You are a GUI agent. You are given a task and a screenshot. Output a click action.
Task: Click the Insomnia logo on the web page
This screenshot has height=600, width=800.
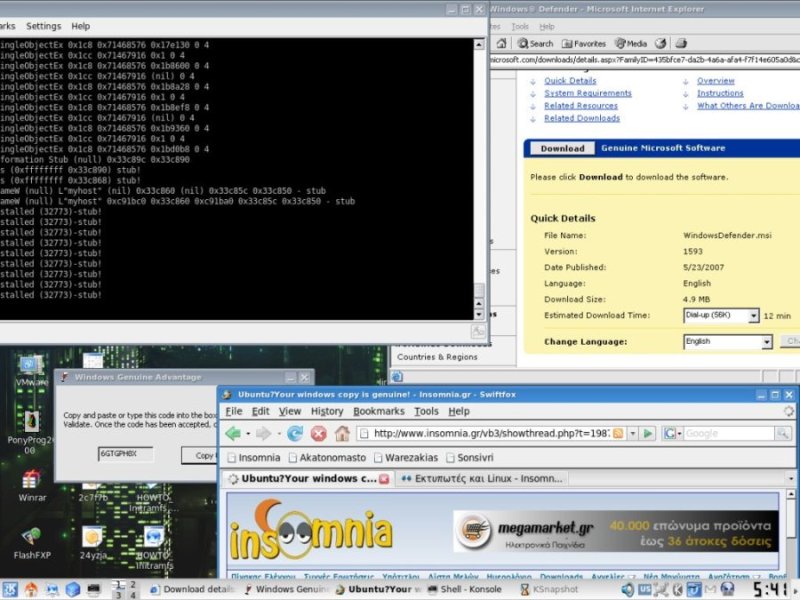tap(311, 531)
